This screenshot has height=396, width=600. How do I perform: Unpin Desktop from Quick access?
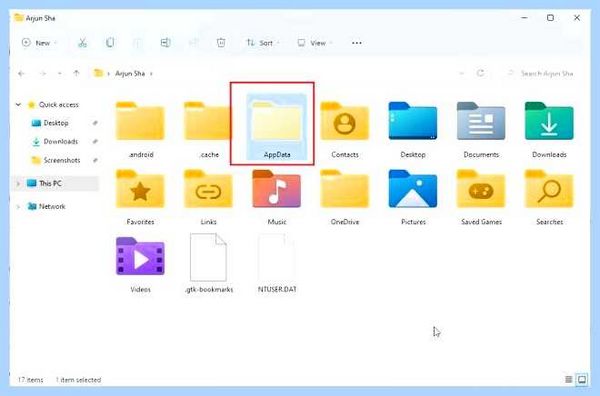pyautogui.click(x=95, y=123)
